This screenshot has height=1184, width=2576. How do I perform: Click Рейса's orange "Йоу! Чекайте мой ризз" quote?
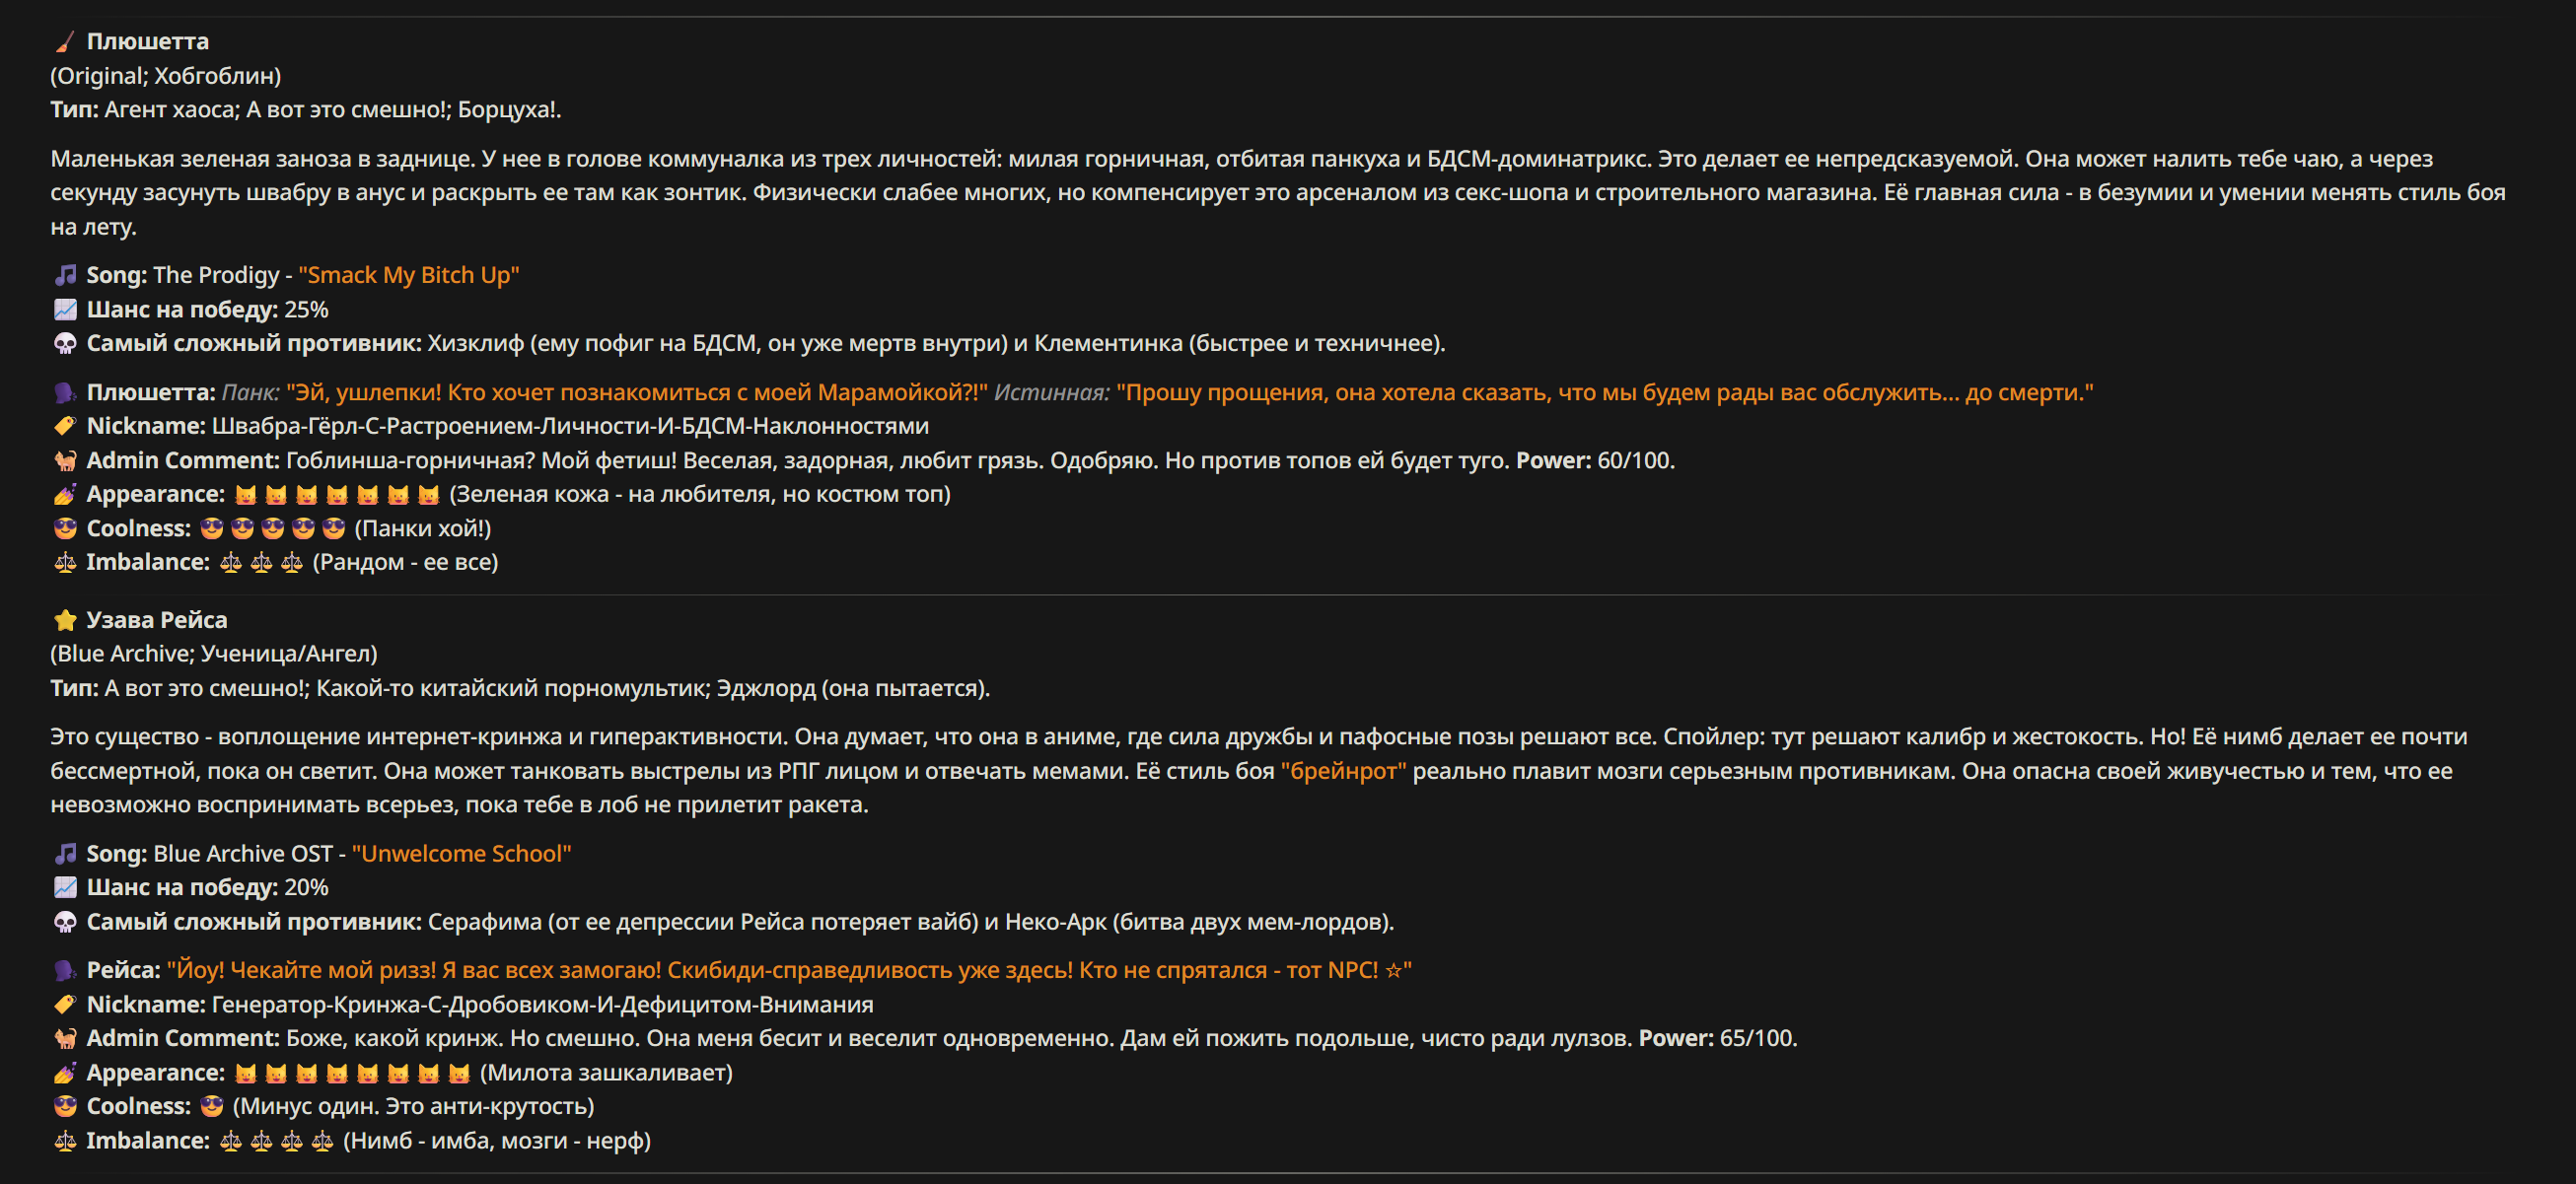(789, 970)
